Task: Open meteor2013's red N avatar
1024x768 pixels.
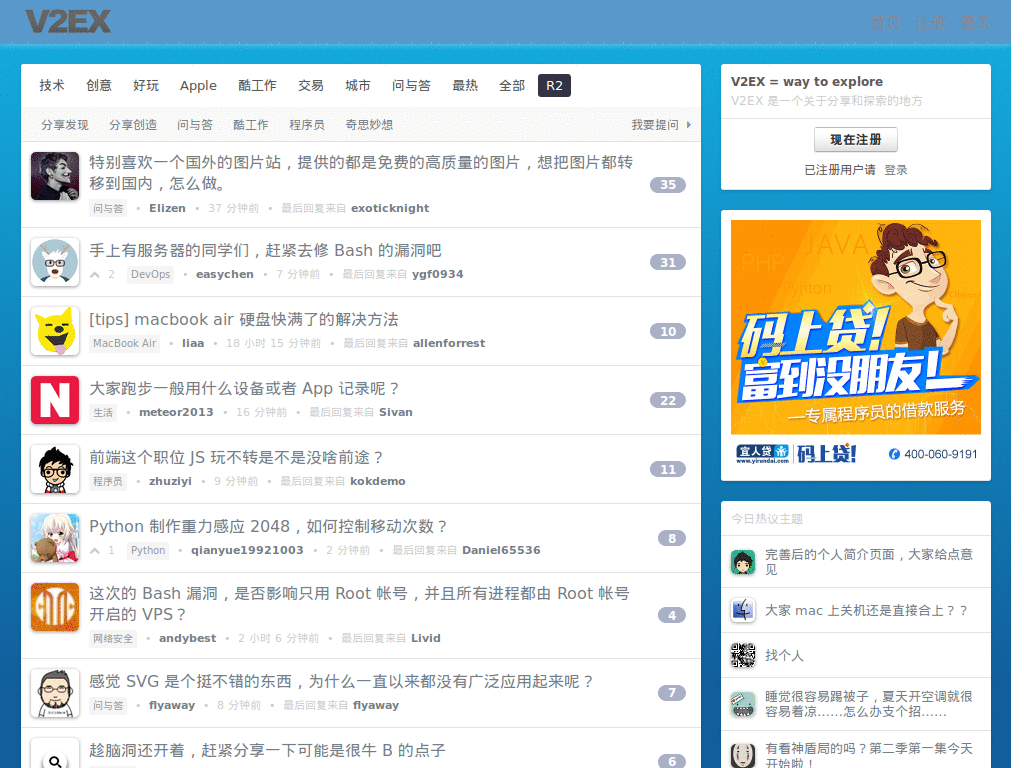Action: [55, 400]
